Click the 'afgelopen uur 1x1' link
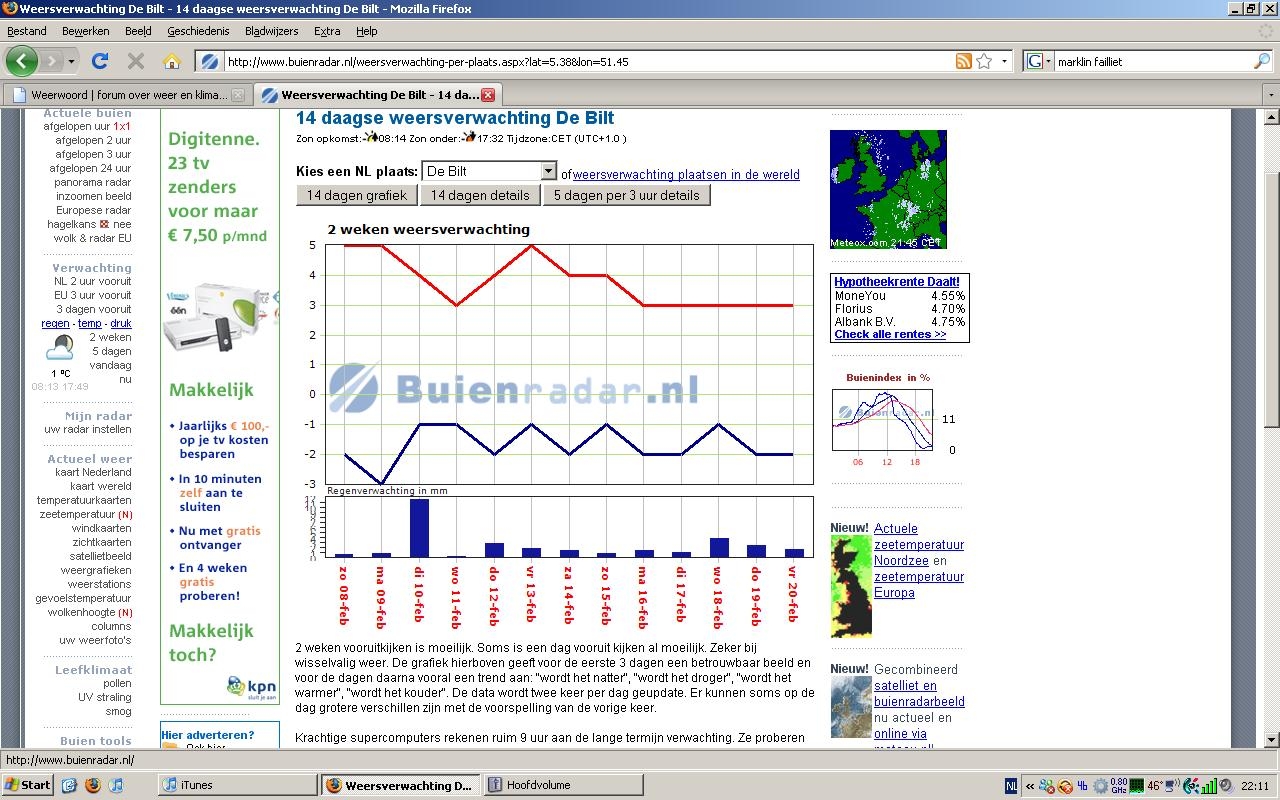This screenshot has width=1280, height=800. click(88, 127)
